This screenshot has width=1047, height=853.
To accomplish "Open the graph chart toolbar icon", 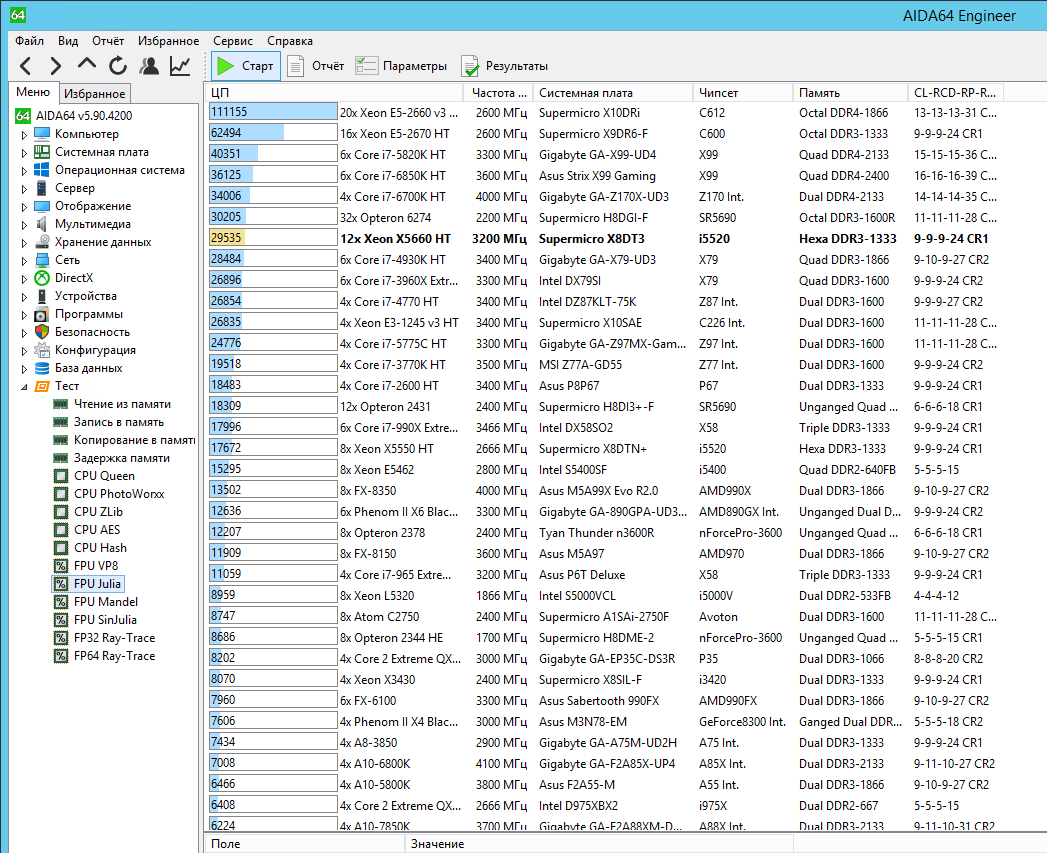I will pos(180,65).
